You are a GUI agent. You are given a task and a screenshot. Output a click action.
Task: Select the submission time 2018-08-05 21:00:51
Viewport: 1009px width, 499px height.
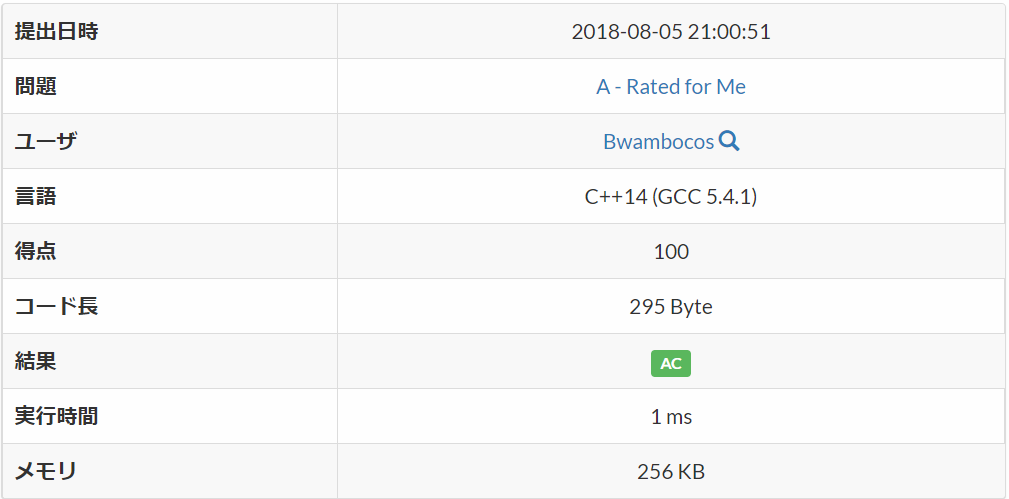(x=671, y=32)
